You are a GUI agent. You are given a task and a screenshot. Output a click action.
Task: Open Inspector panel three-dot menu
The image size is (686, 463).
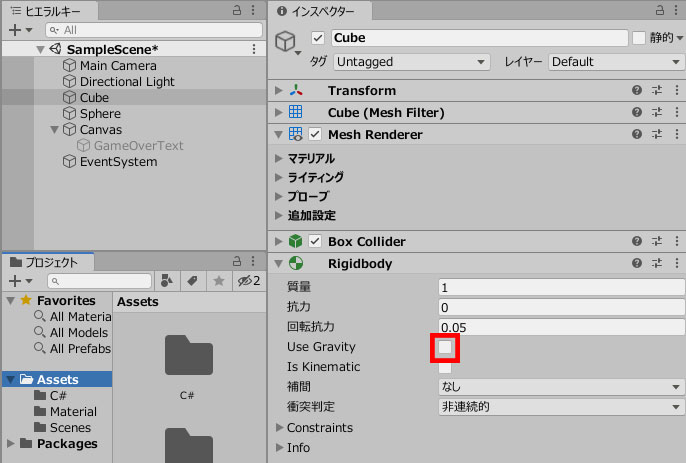click(x=676, y=10)
